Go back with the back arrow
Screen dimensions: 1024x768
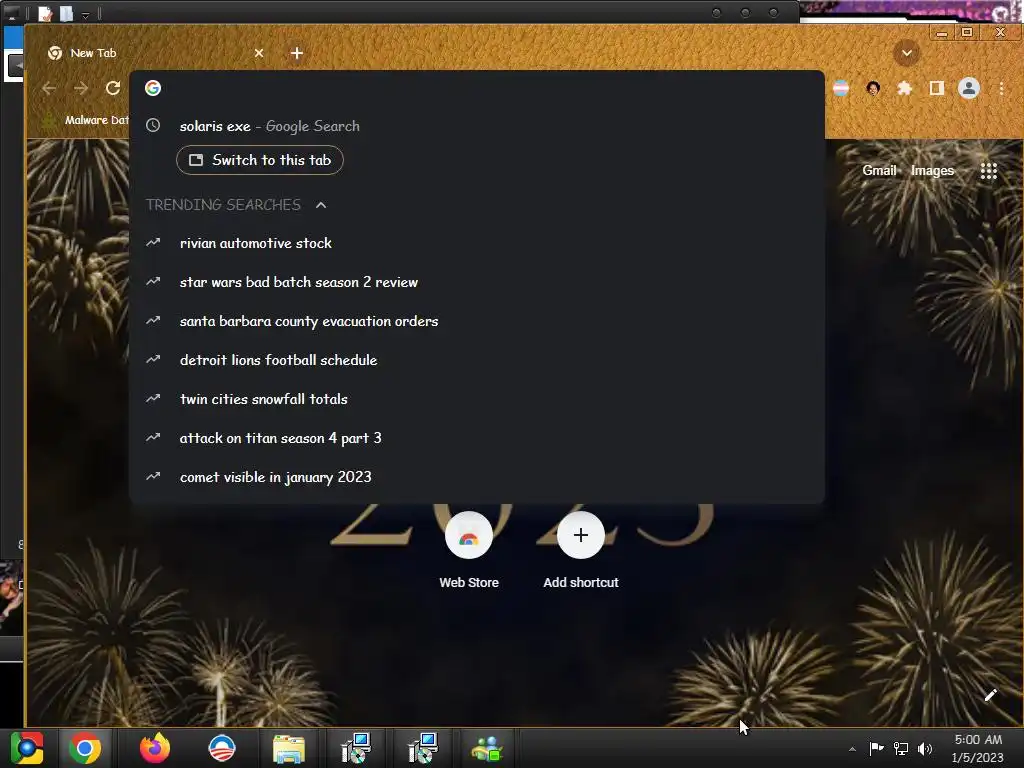click(49, 88)
